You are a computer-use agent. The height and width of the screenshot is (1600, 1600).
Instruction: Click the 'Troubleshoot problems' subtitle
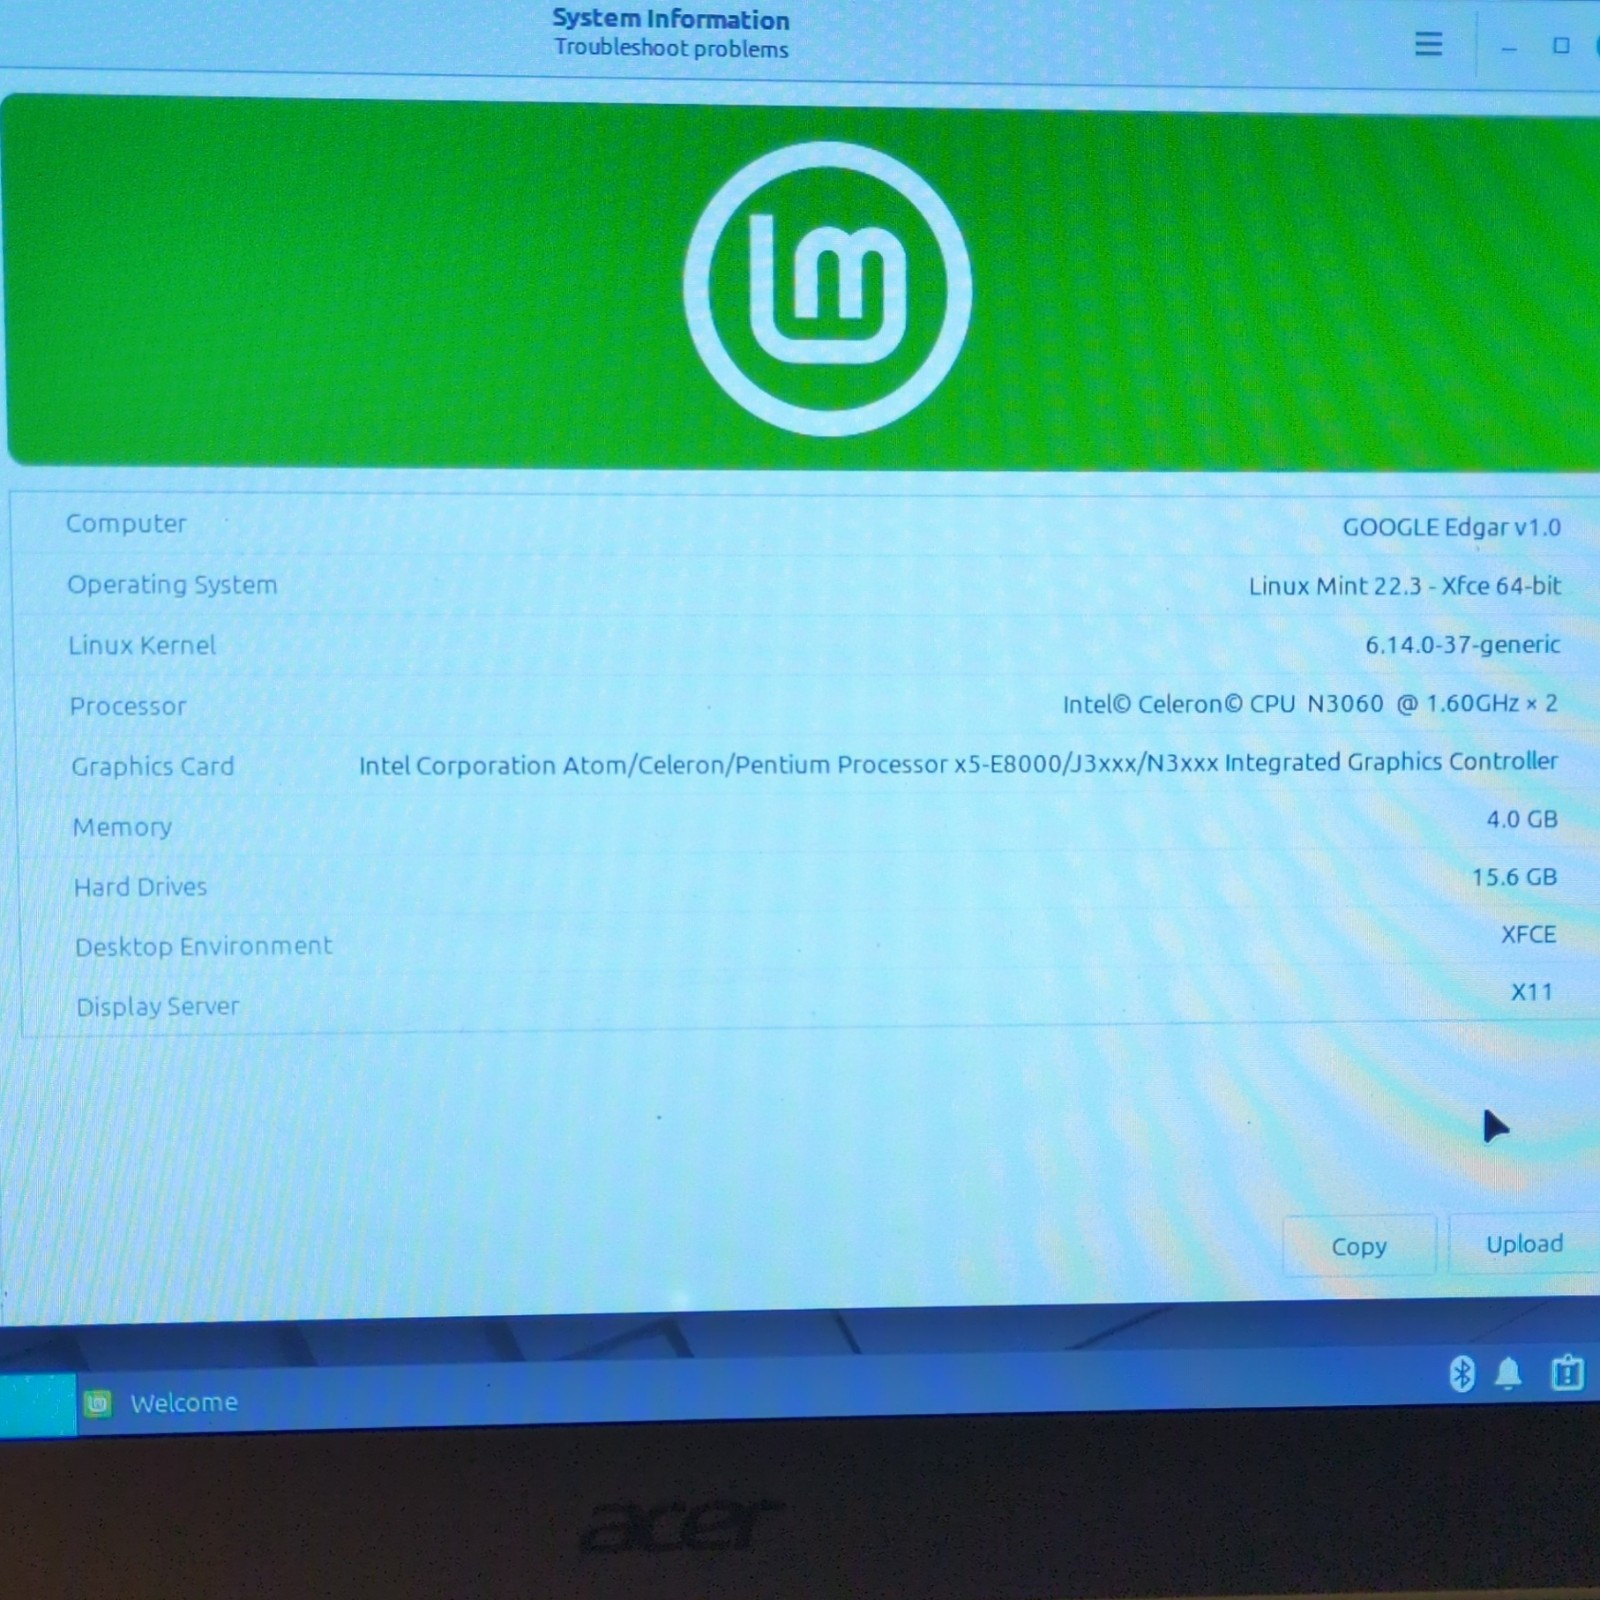671,49
